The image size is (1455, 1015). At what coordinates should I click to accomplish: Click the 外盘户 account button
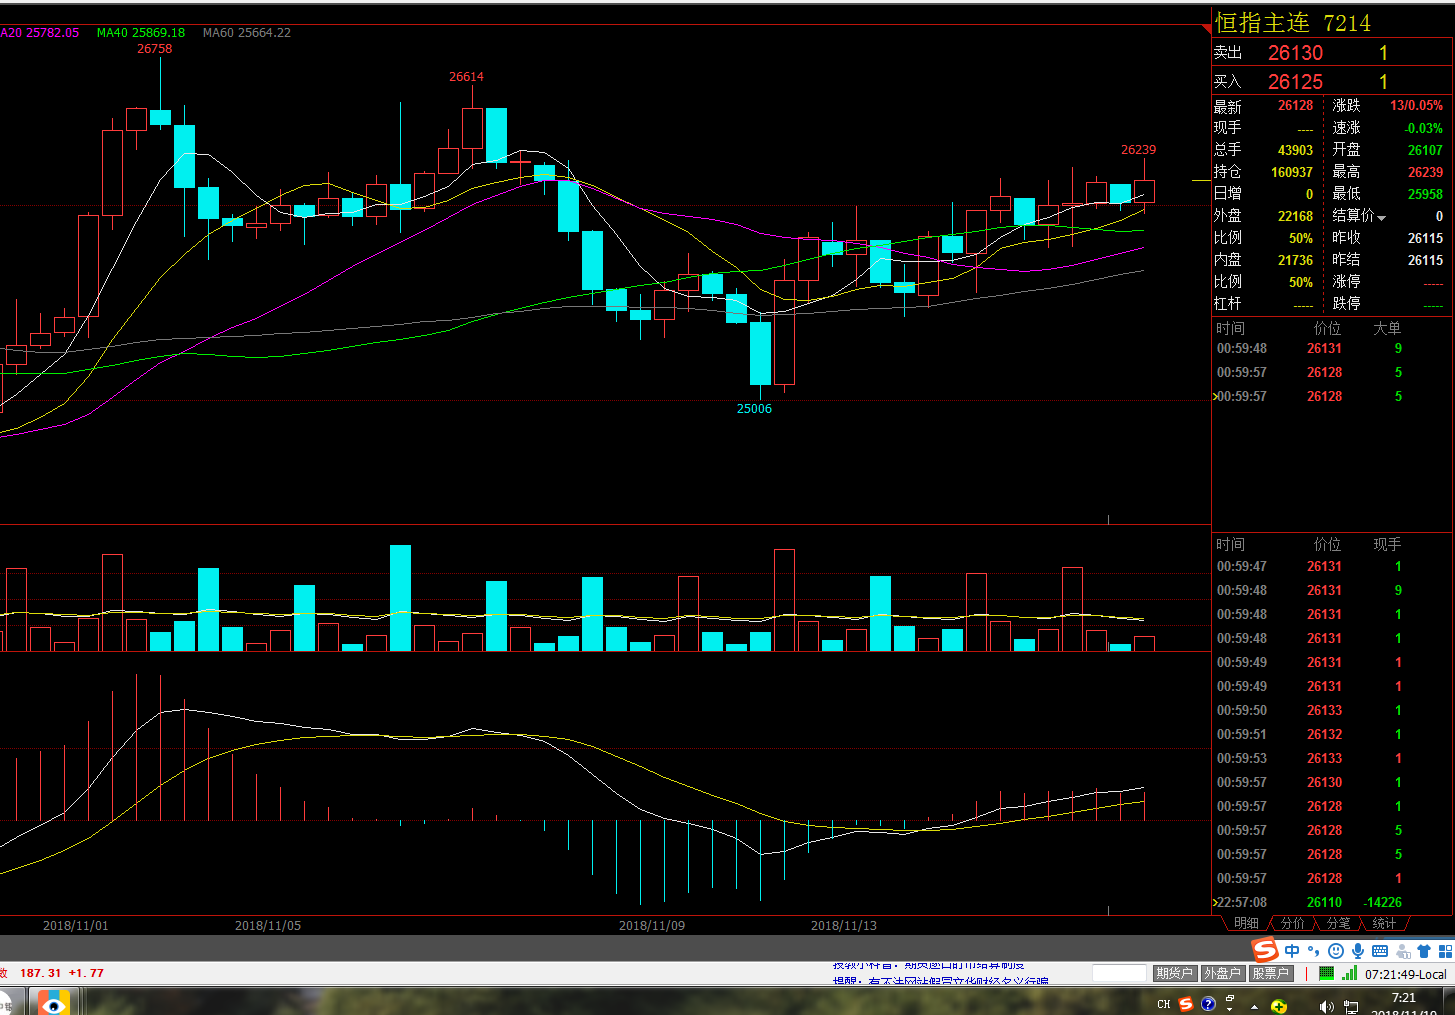pyautogui.click(x=1222, y=973)
